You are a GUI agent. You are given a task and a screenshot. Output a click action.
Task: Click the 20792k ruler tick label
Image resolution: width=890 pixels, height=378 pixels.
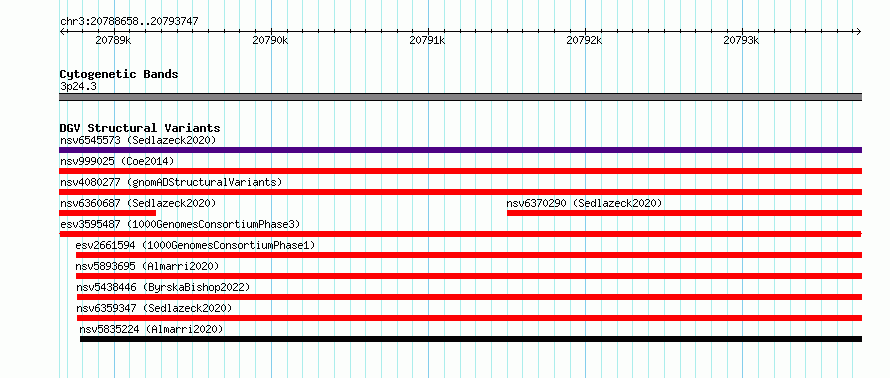[585, 41]
